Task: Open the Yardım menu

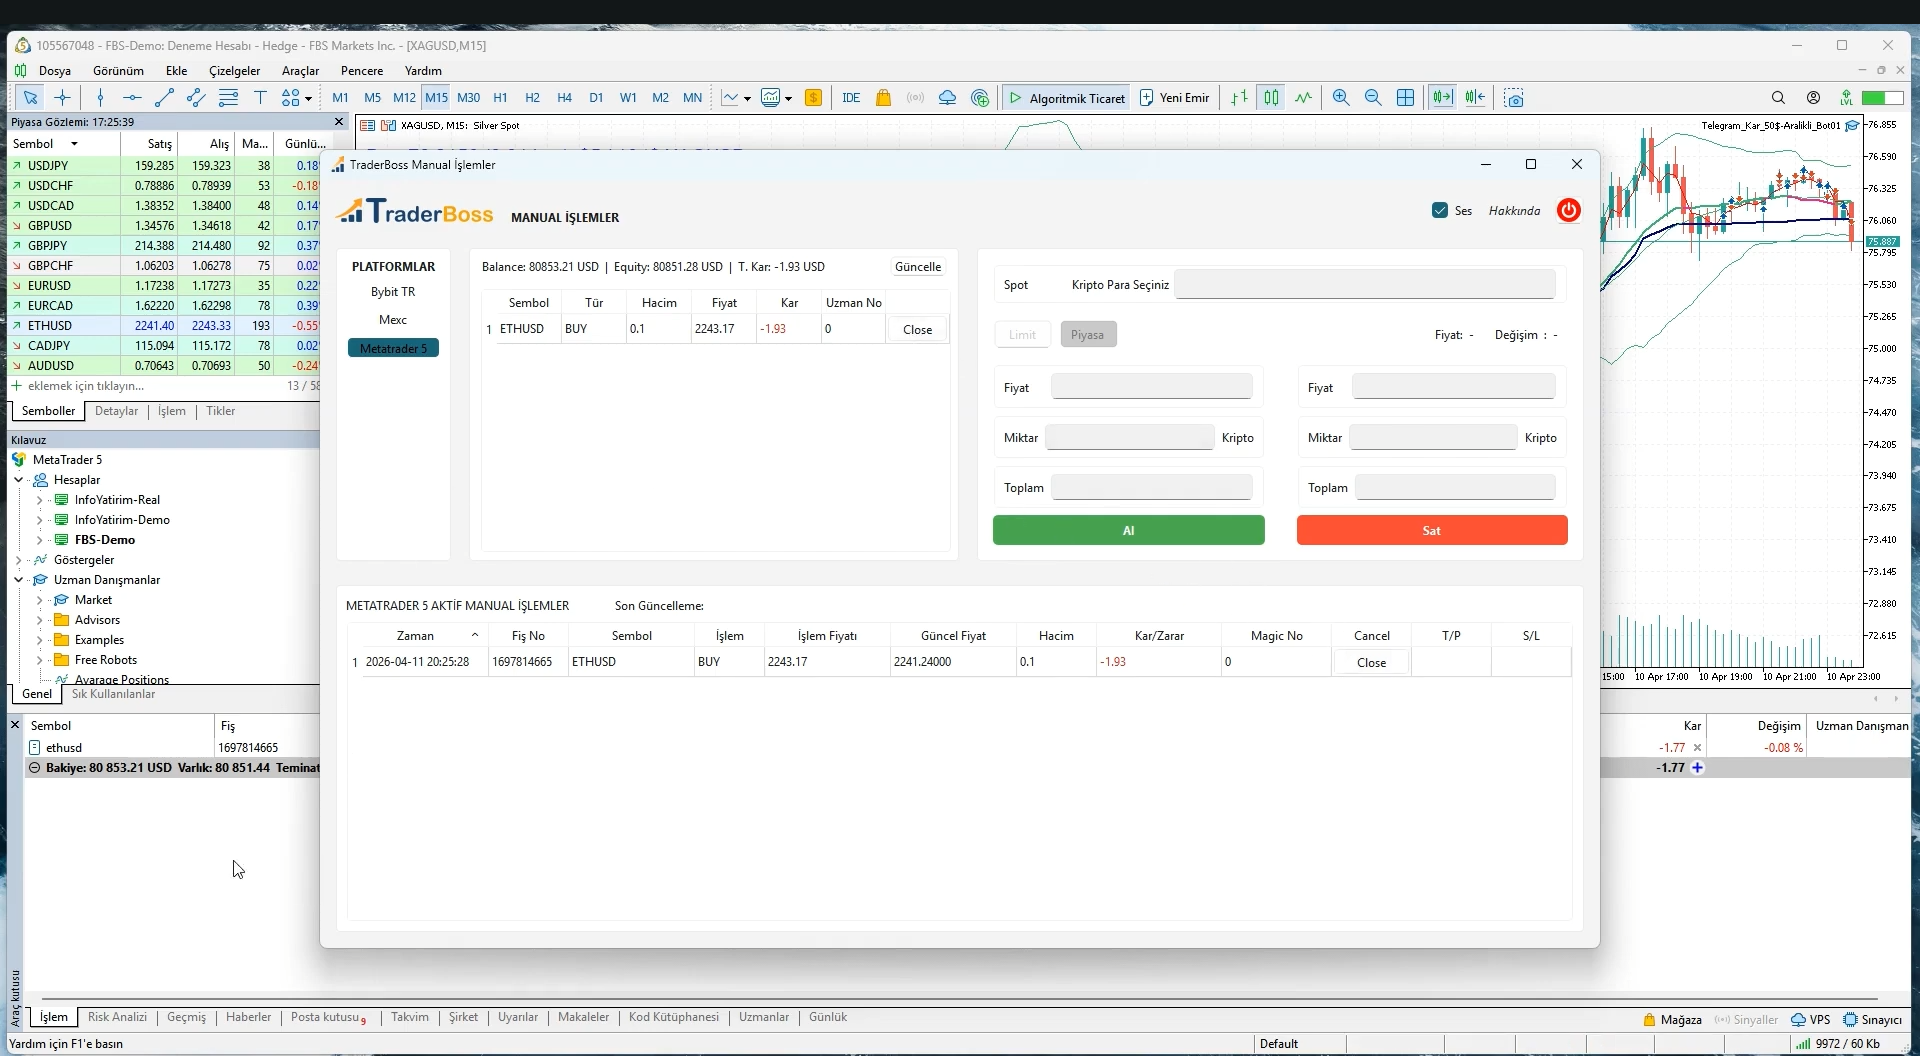Action: (x=423, y=70)
